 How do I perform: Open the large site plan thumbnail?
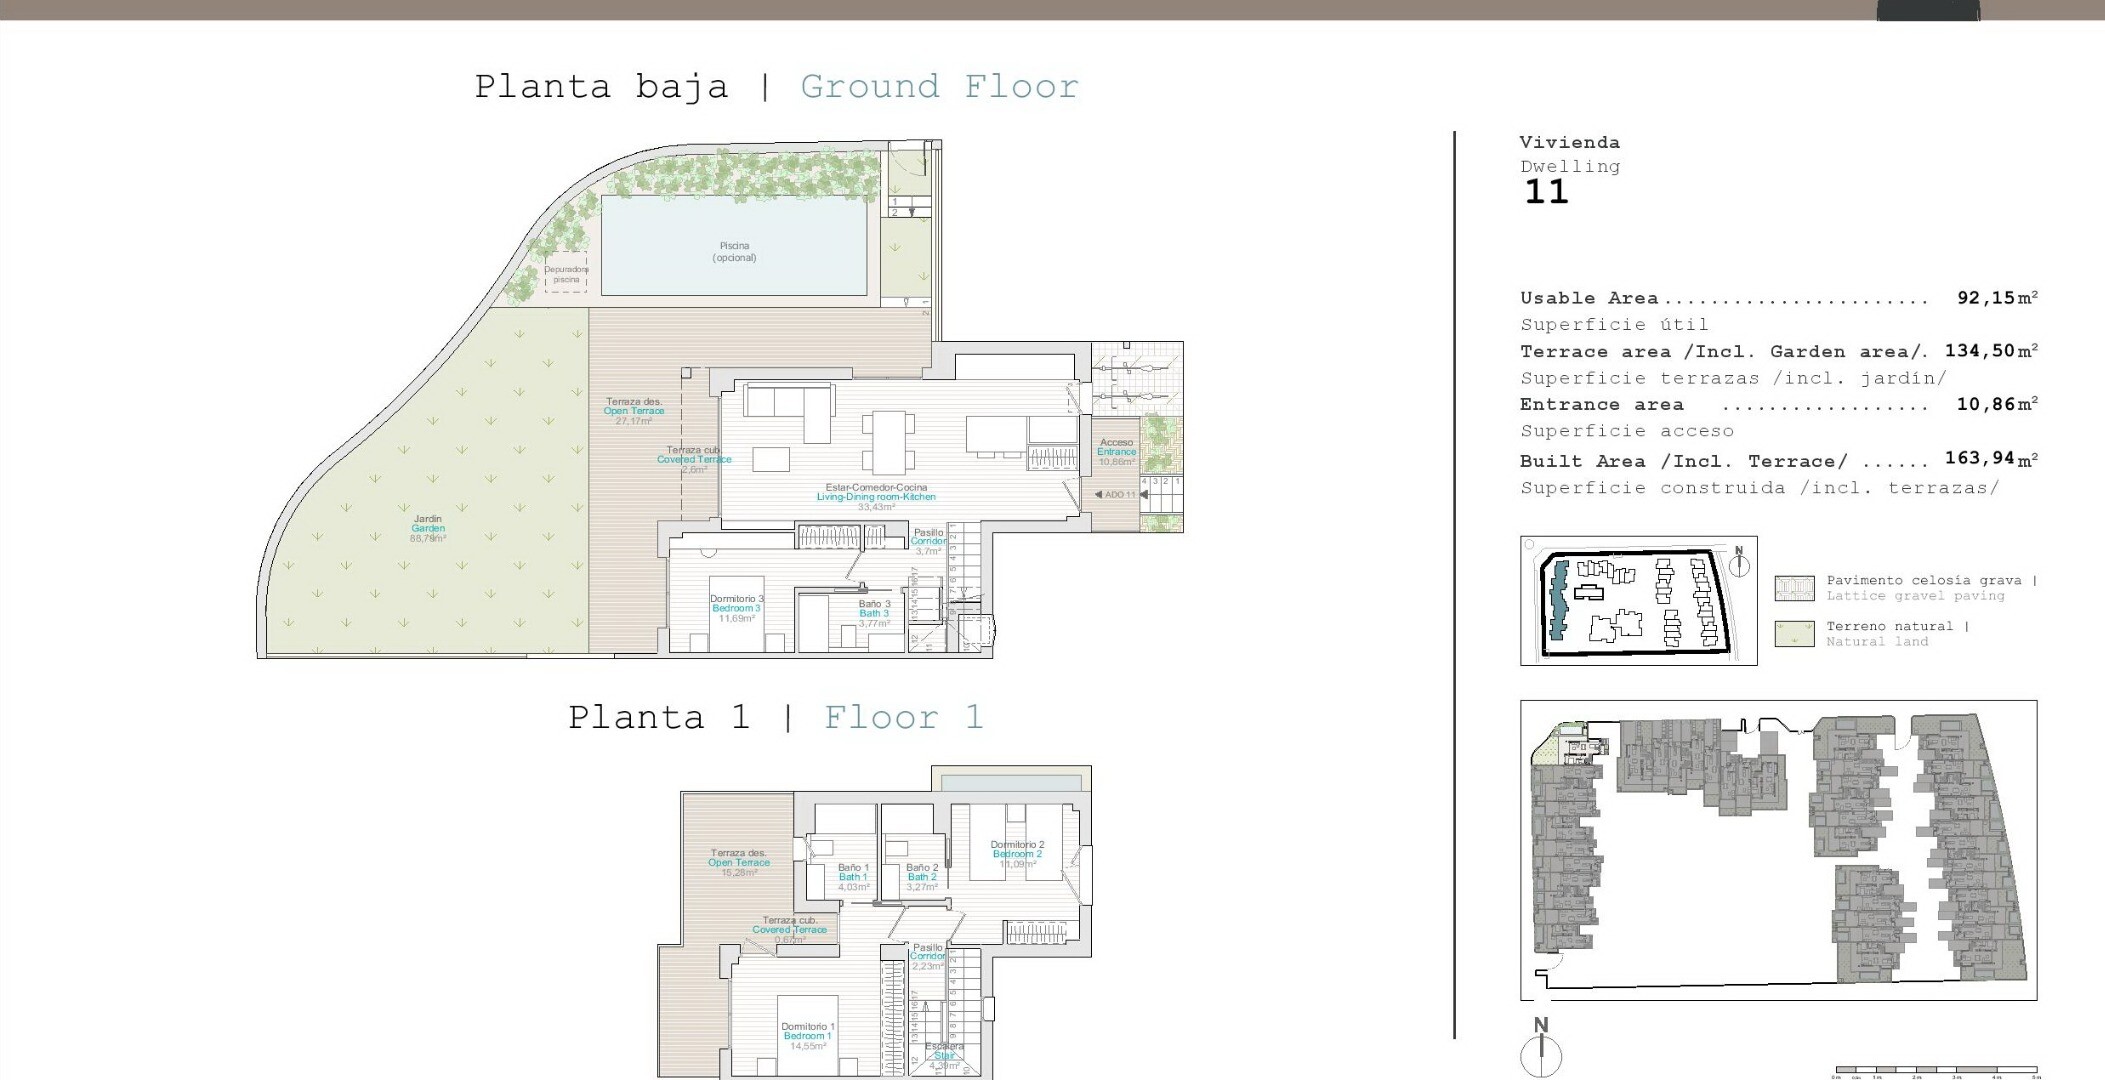pos(1777,850)
